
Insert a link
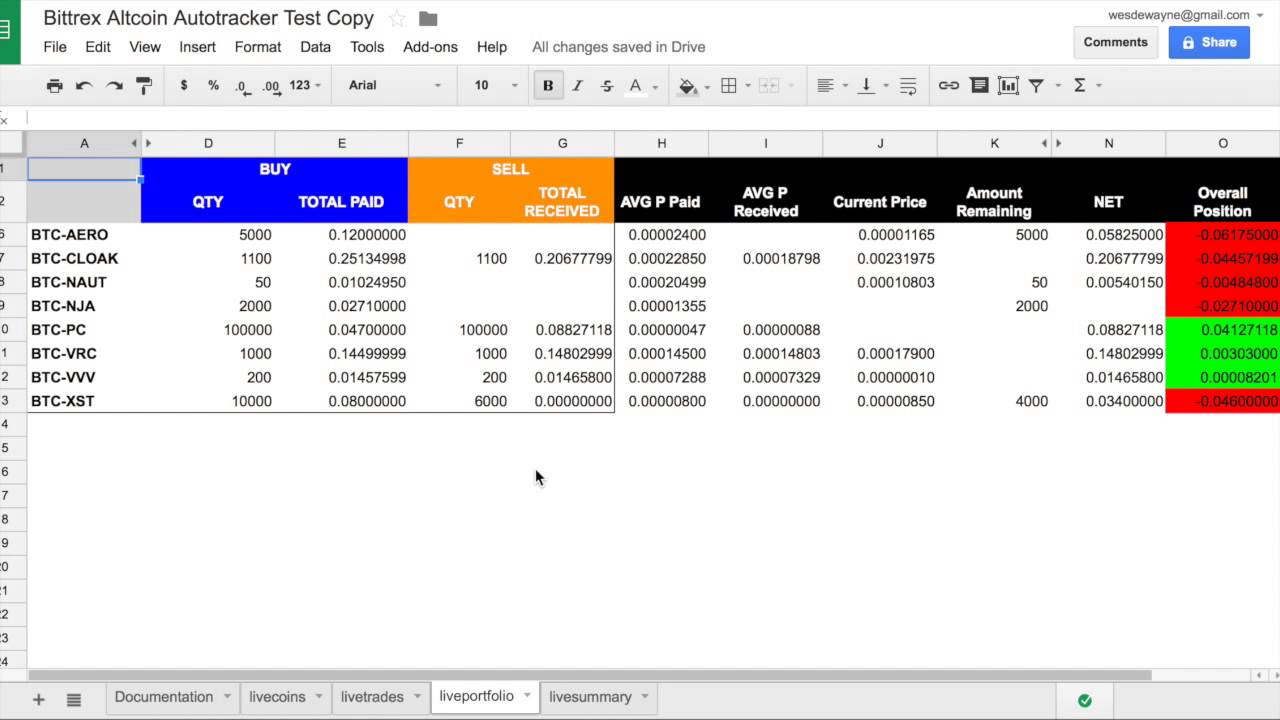pos(949,86)
